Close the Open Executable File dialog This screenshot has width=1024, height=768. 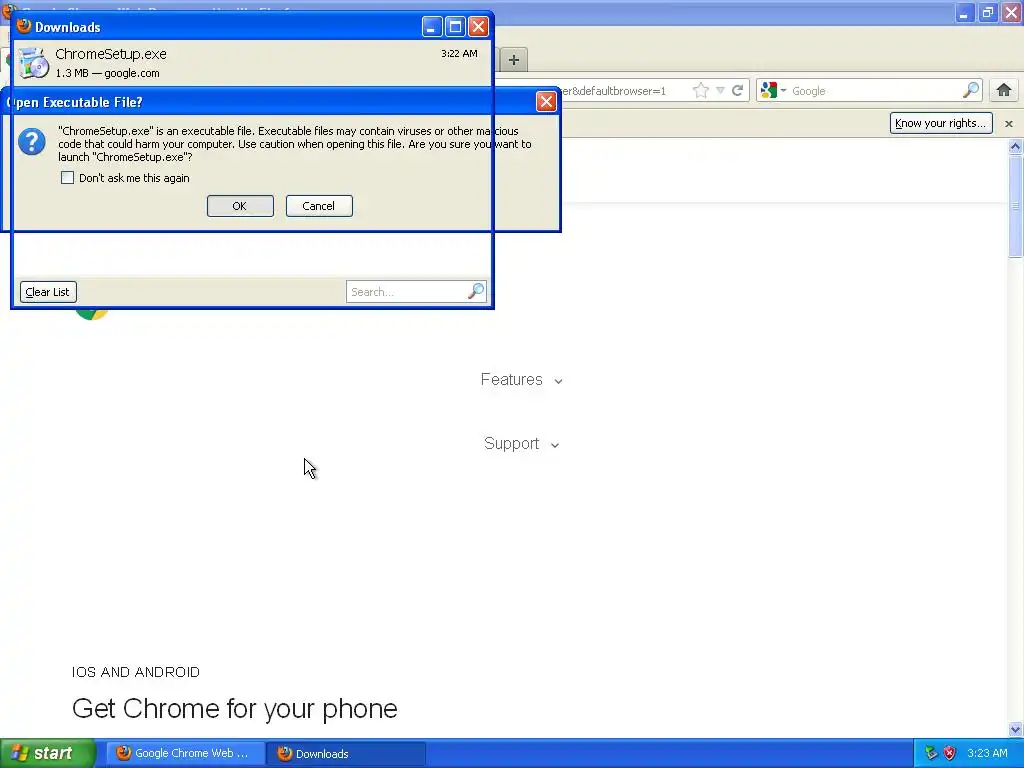(x=546, y=102)
